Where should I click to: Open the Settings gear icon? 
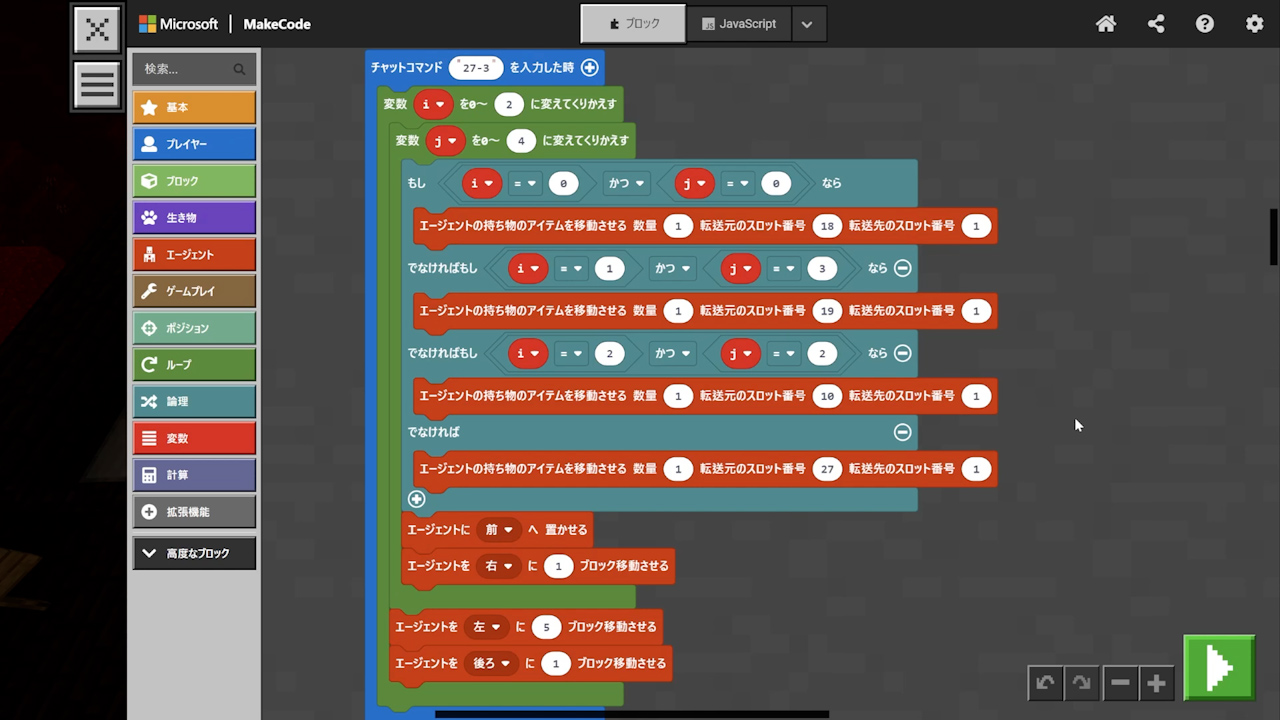click(1254, 24)
